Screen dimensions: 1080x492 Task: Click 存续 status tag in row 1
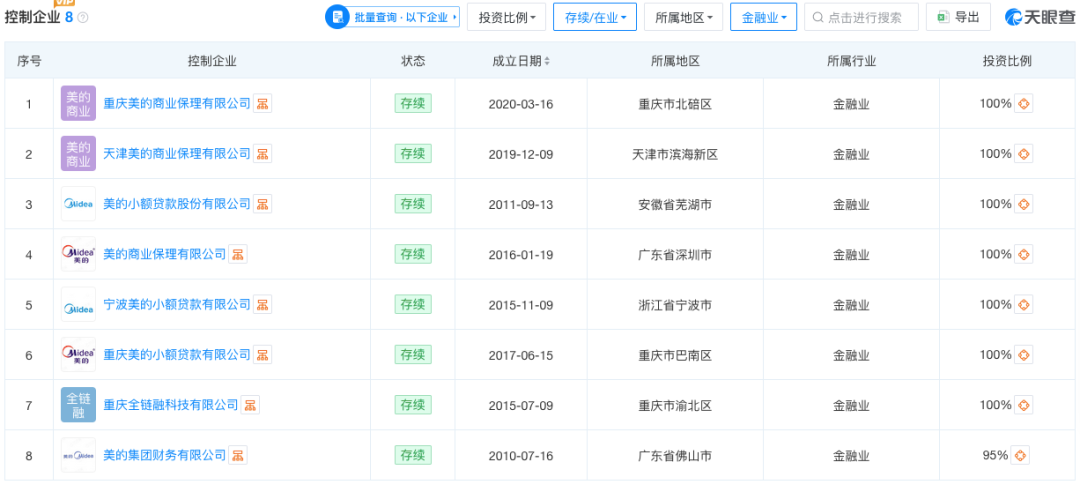(413, 103)
